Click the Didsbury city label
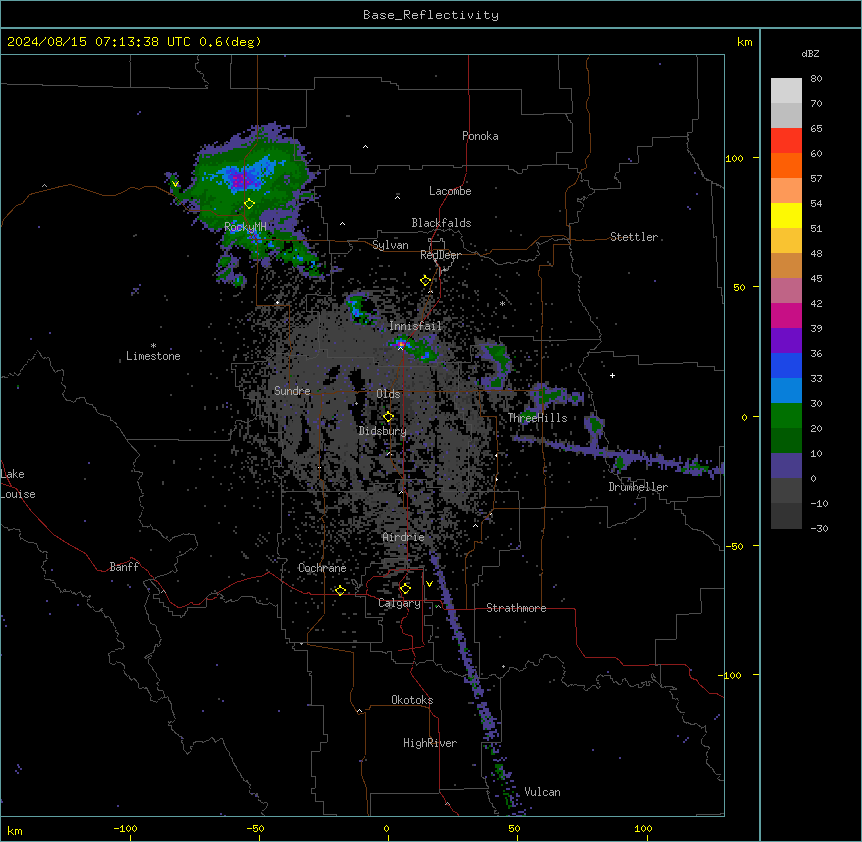This screenshot has width=862, height=842. 383,431
